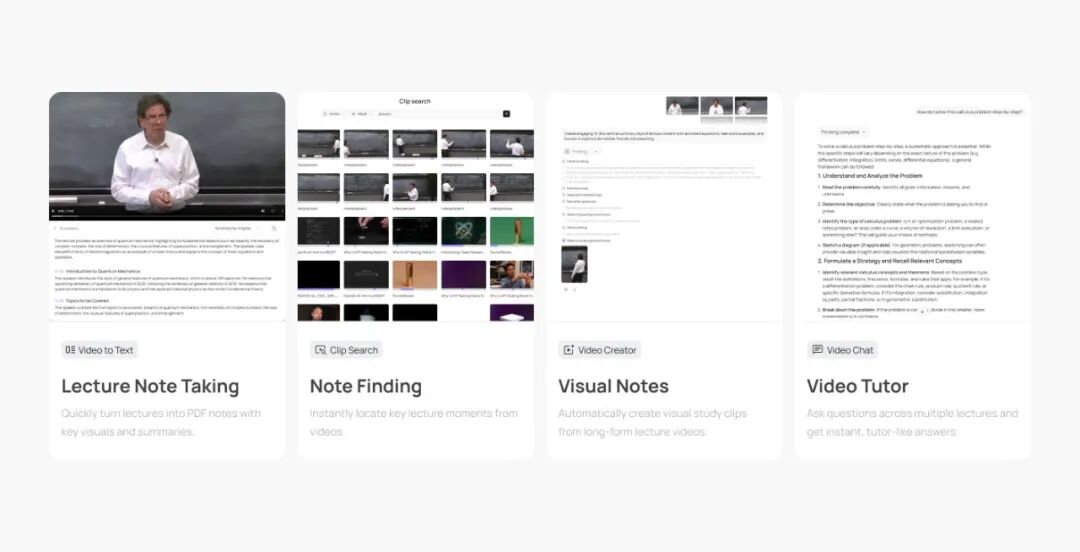Screen dimensions: 1080x552
Task: Go back using the chevron beside Summary
Action: point(55,228)
